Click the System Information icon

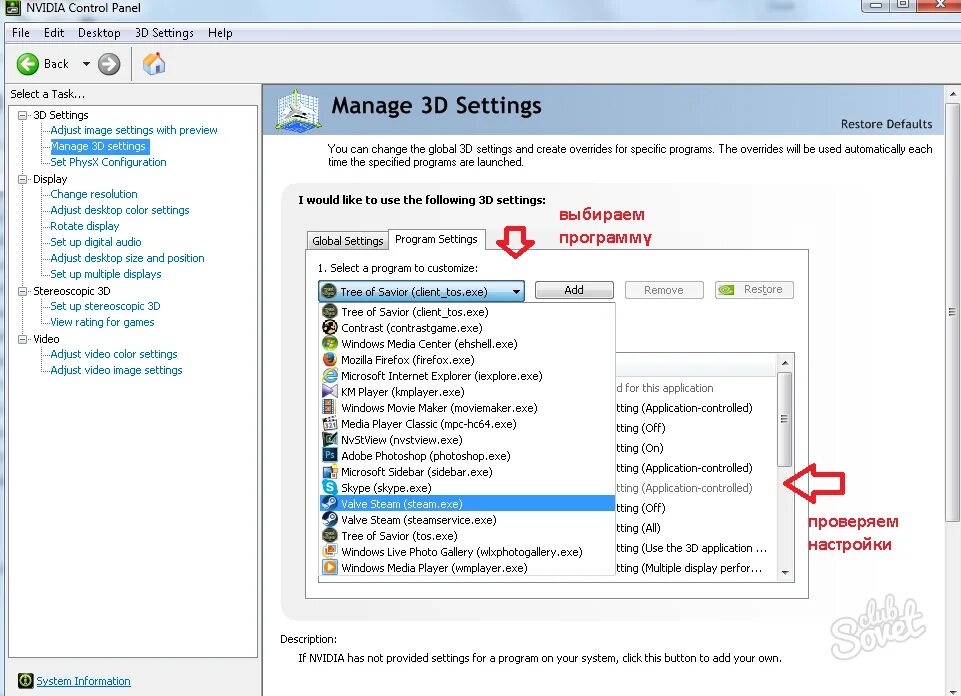tap(25, 681)
